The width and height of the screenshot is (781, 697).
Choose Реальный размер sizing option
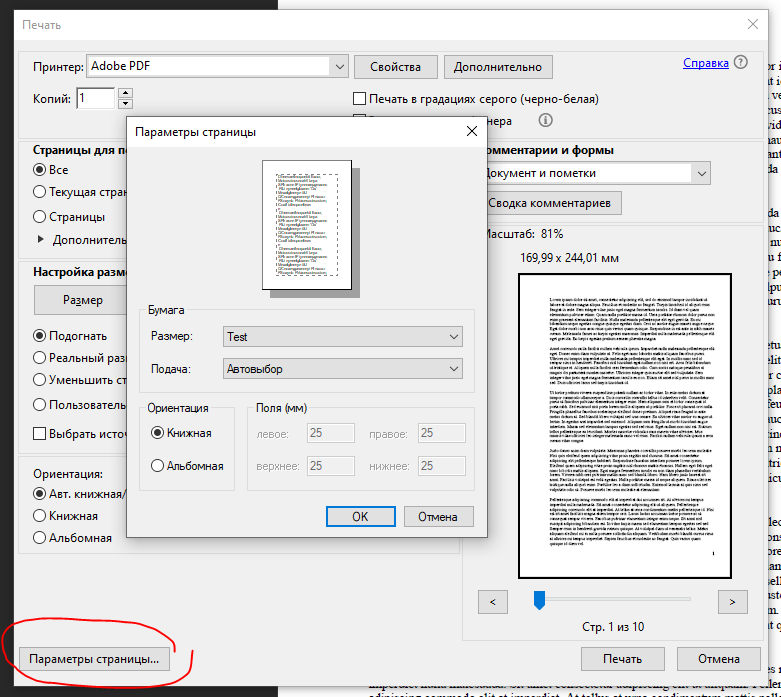click(39, 358)
